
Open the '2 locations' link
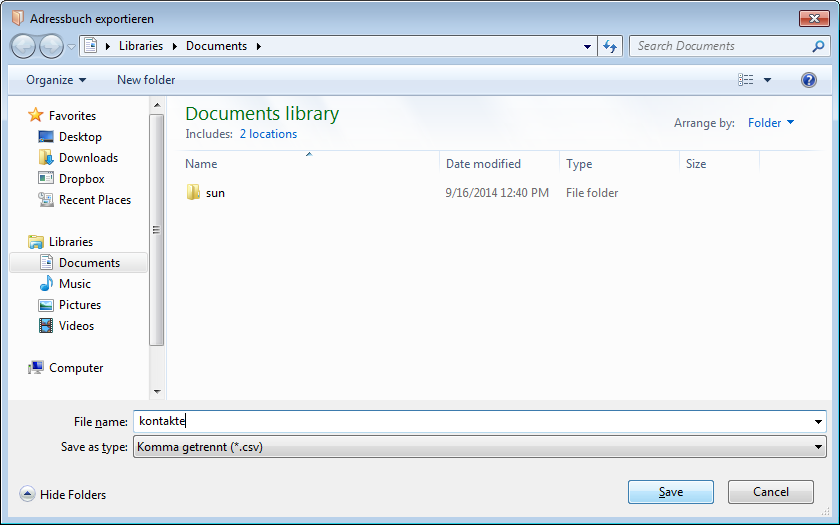tap(268, 134)
